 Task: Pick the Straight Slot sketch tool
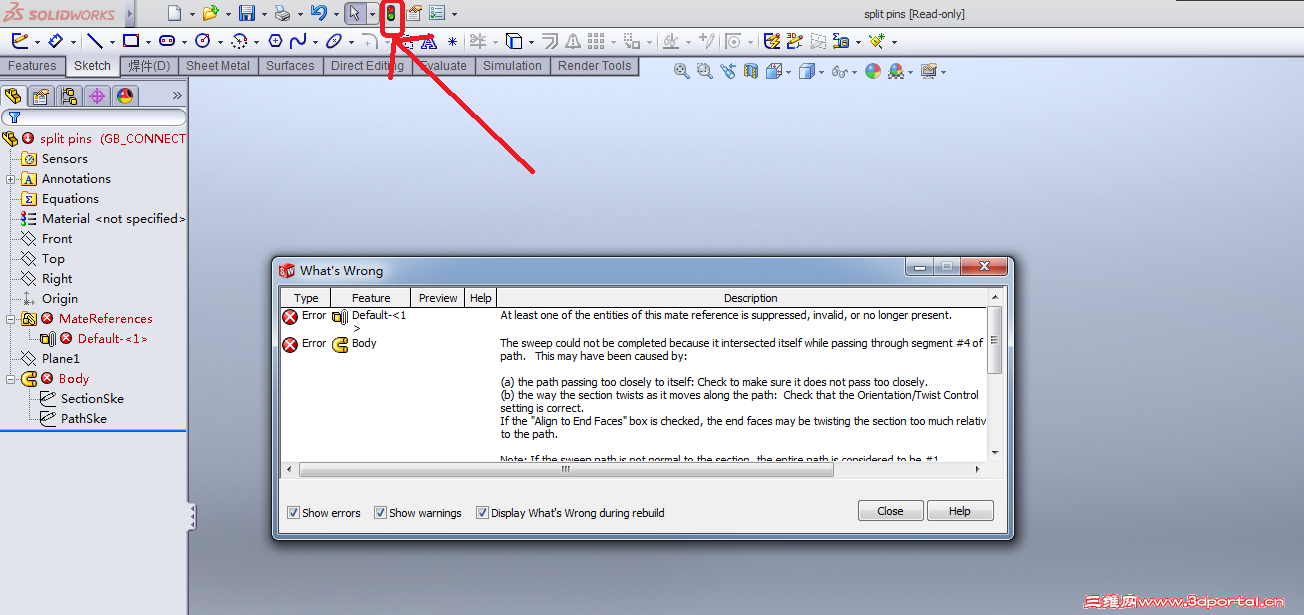pos(167,41)
